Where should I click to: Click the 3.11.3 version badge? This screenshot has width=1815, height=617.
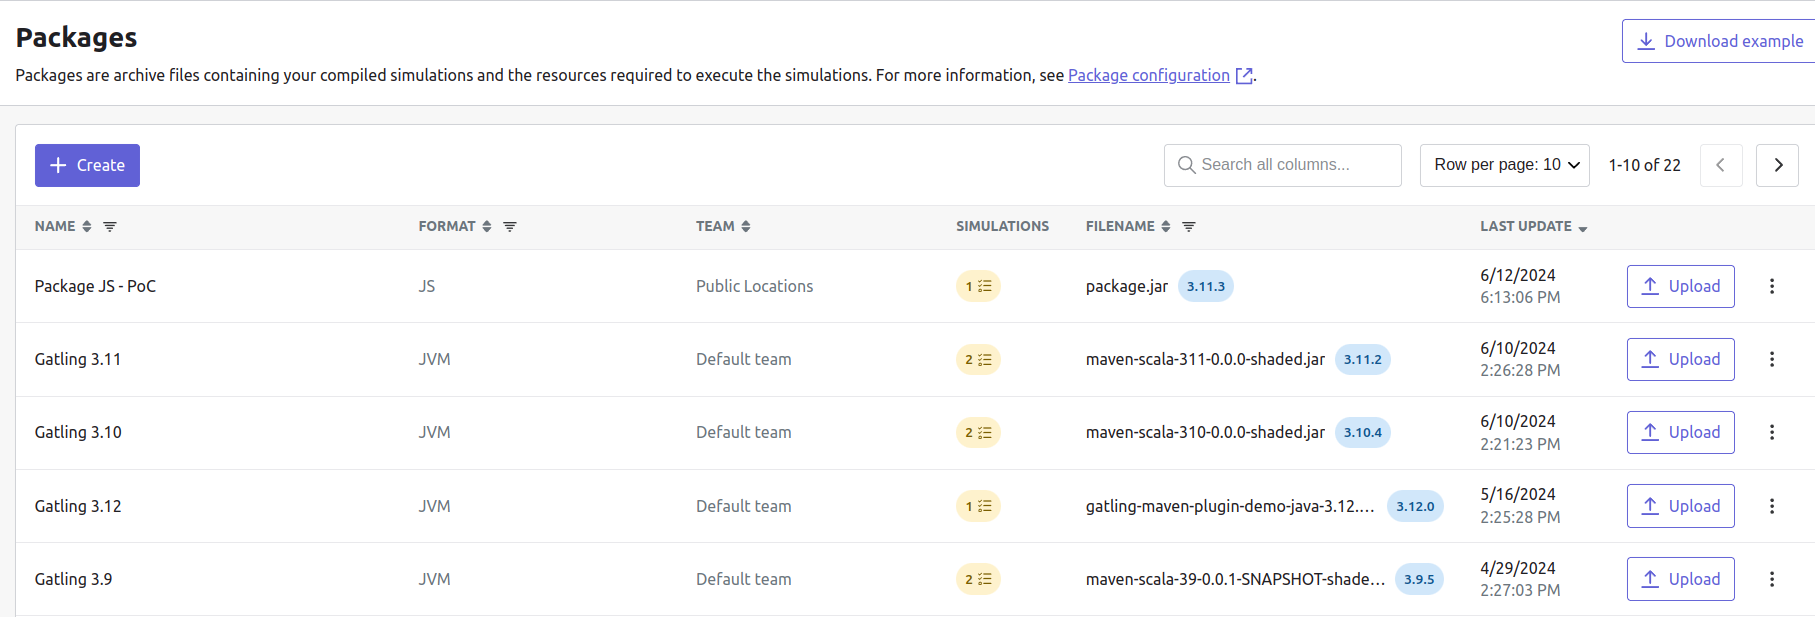tap(1206, 286)
